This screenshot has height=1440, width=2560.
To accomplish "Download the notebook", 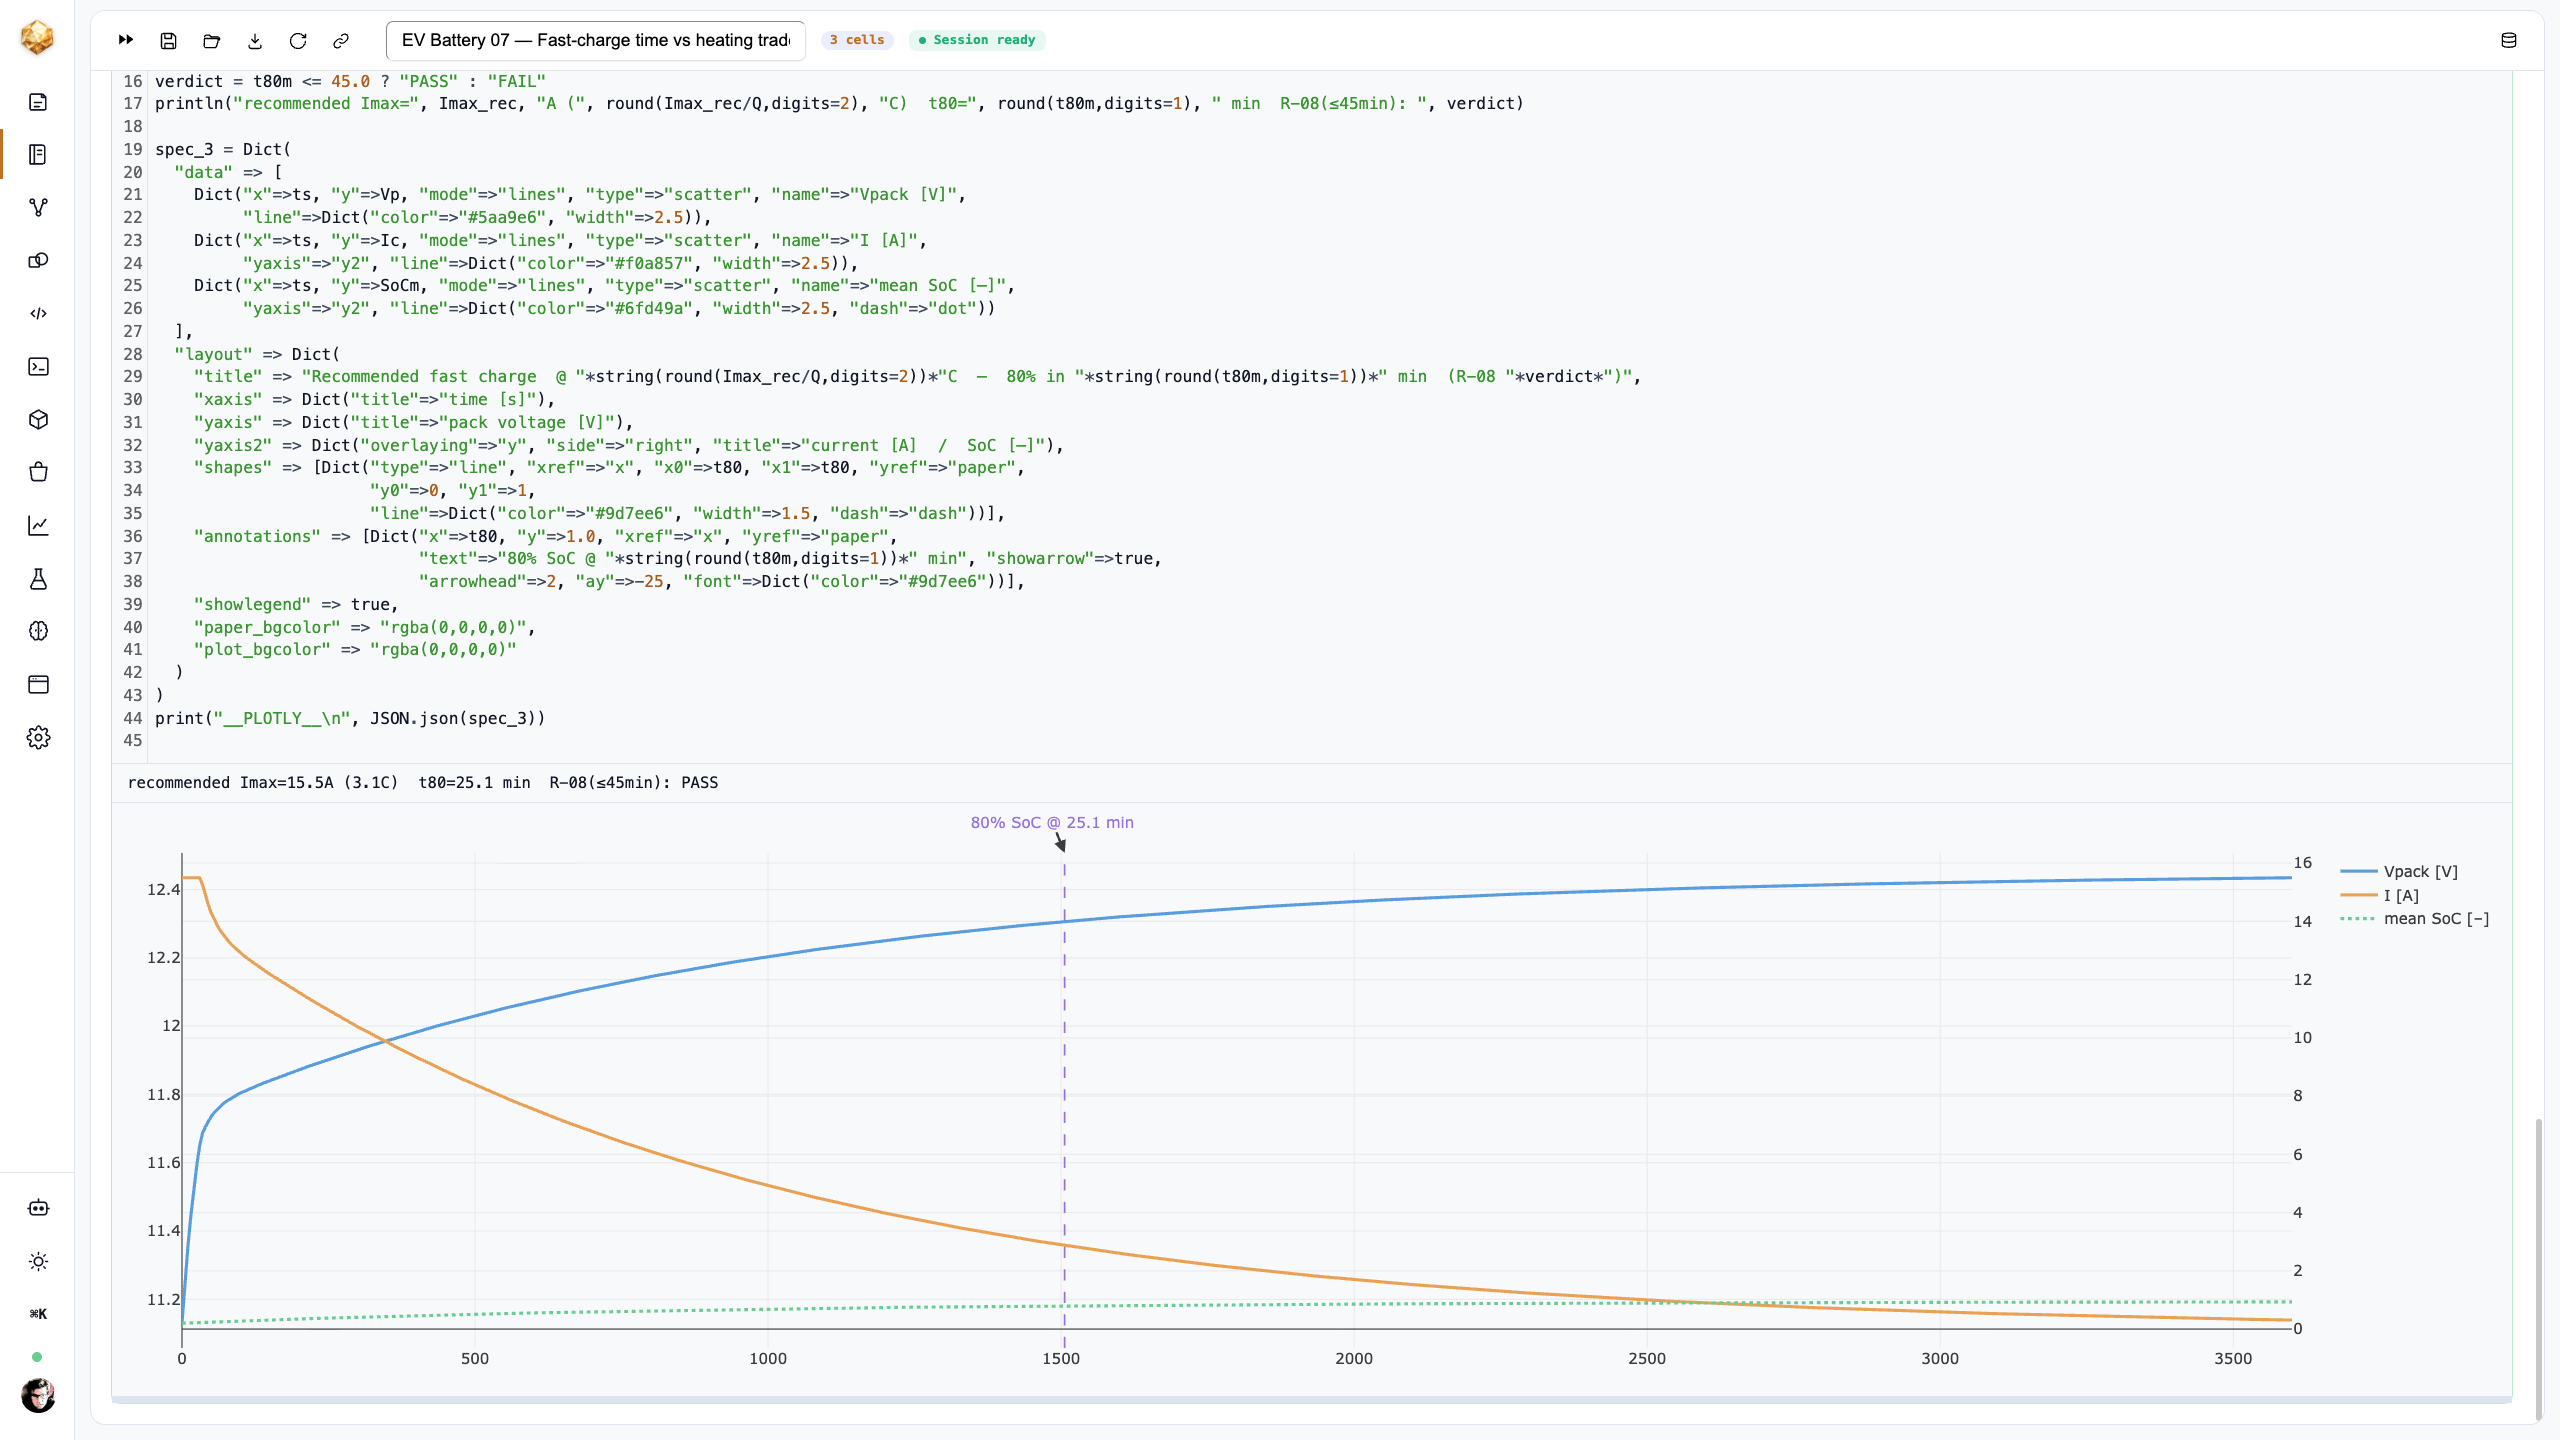I will pos(255,40).
